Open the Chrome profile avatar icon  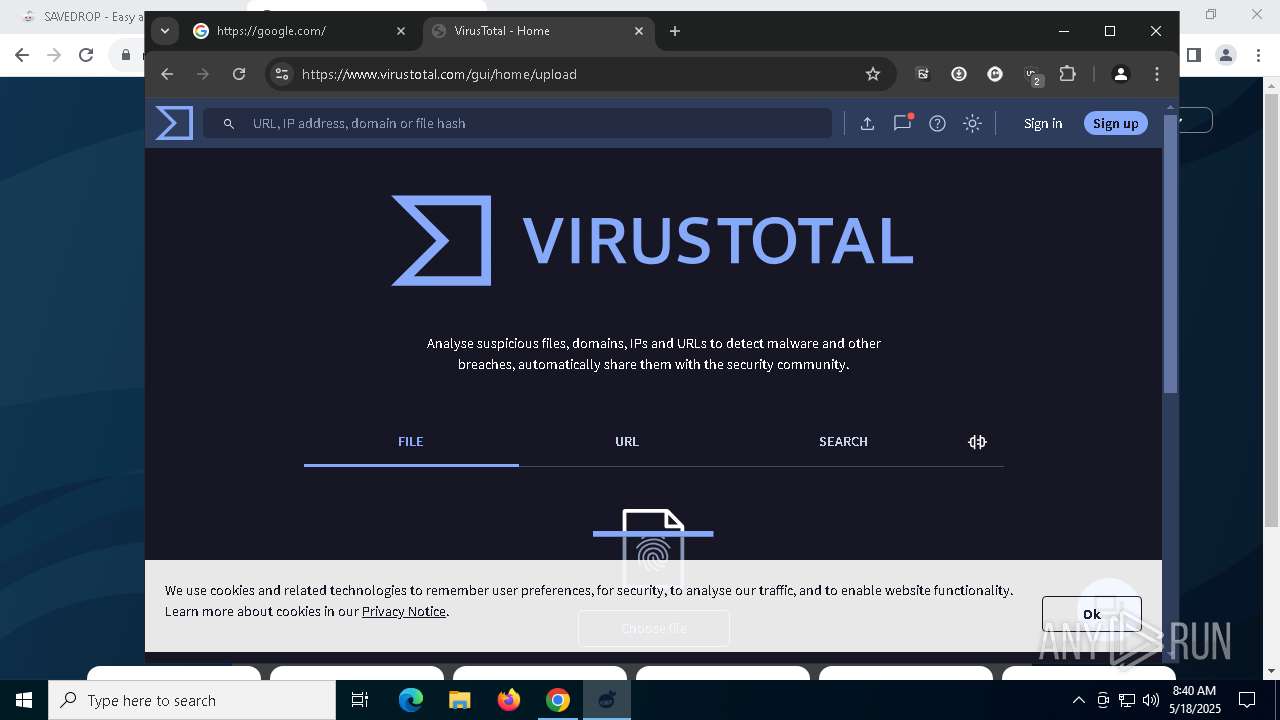point(1121,74)
